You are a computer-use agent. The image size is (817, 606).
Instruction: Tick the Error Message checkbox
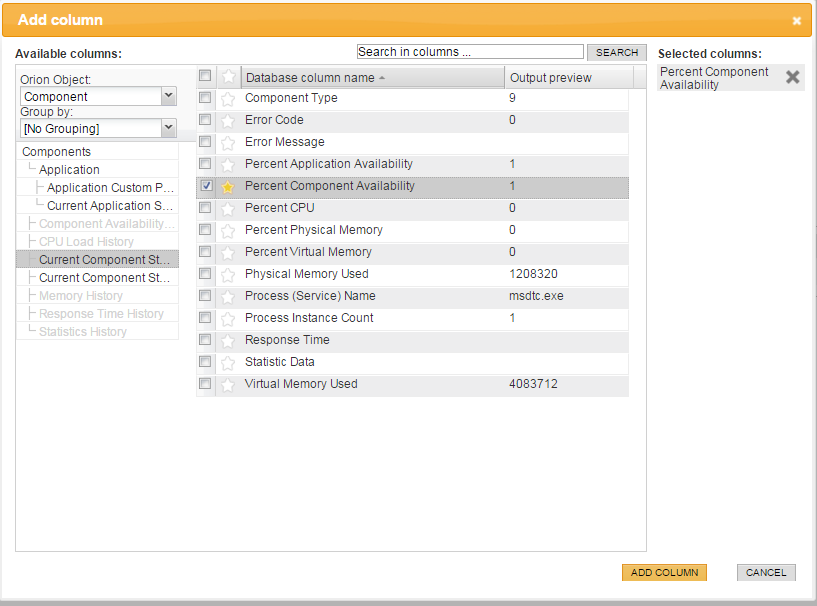(205, 141)
